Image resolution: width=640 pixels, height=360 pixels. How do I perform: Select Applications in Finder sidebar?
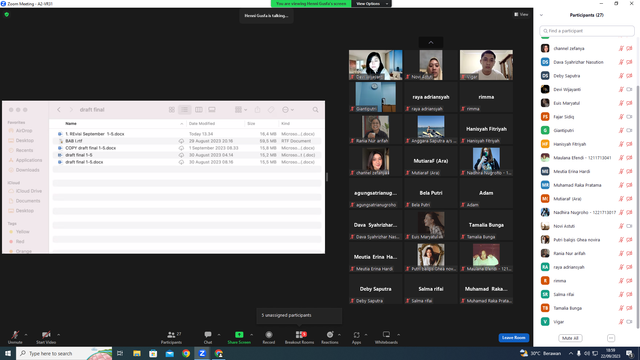click(29, 160)
